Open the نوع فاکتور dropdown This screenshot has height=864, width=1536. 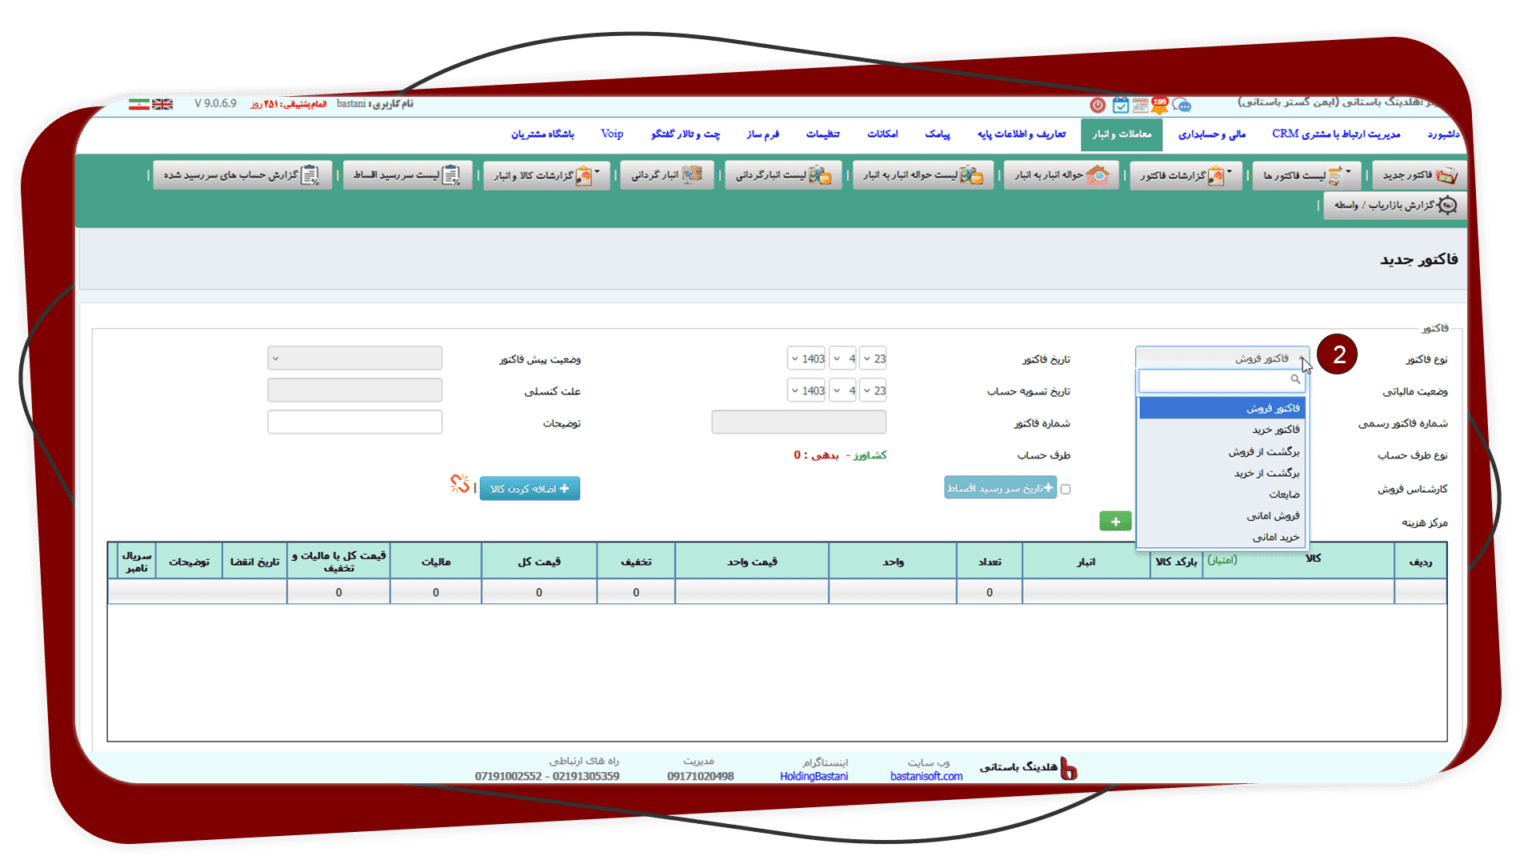(x=1222, y=358)
